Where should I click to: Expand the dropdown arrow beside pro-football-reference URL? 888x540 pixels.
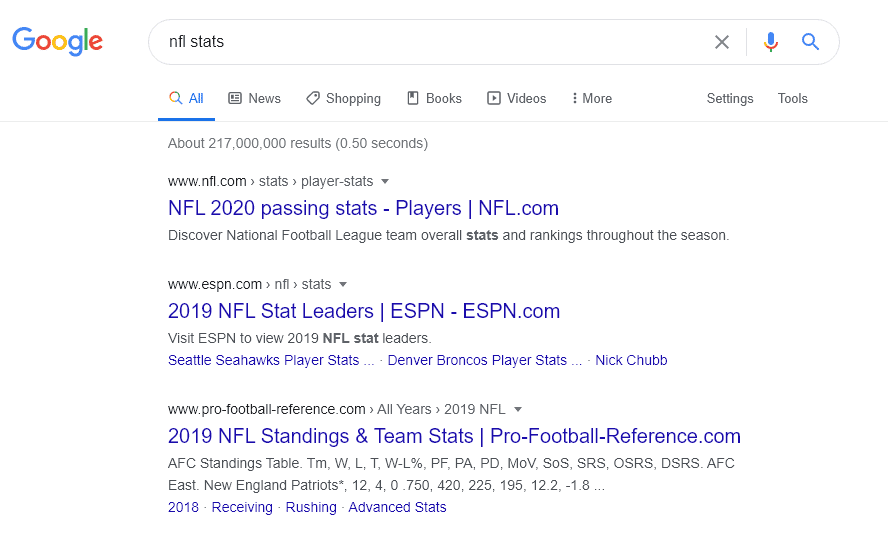coord(518,410)
